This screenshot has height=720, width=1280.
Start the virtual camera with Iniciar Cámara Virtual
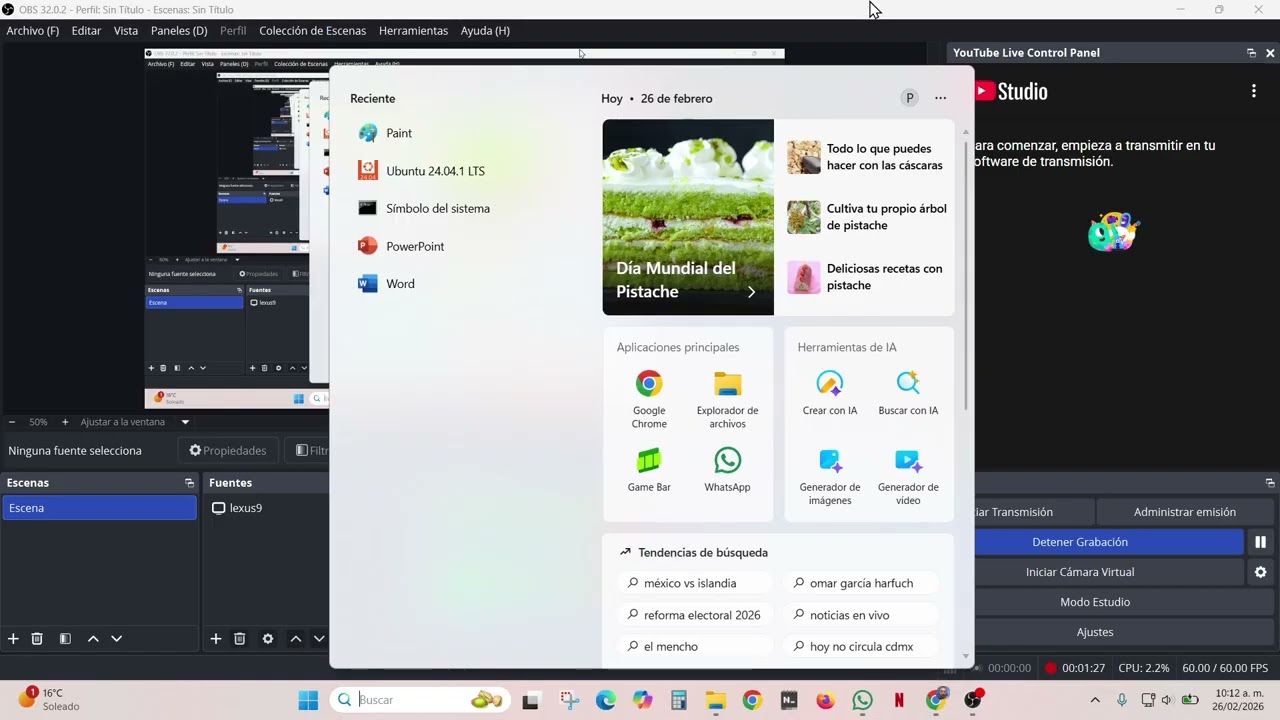[1080, 572]
